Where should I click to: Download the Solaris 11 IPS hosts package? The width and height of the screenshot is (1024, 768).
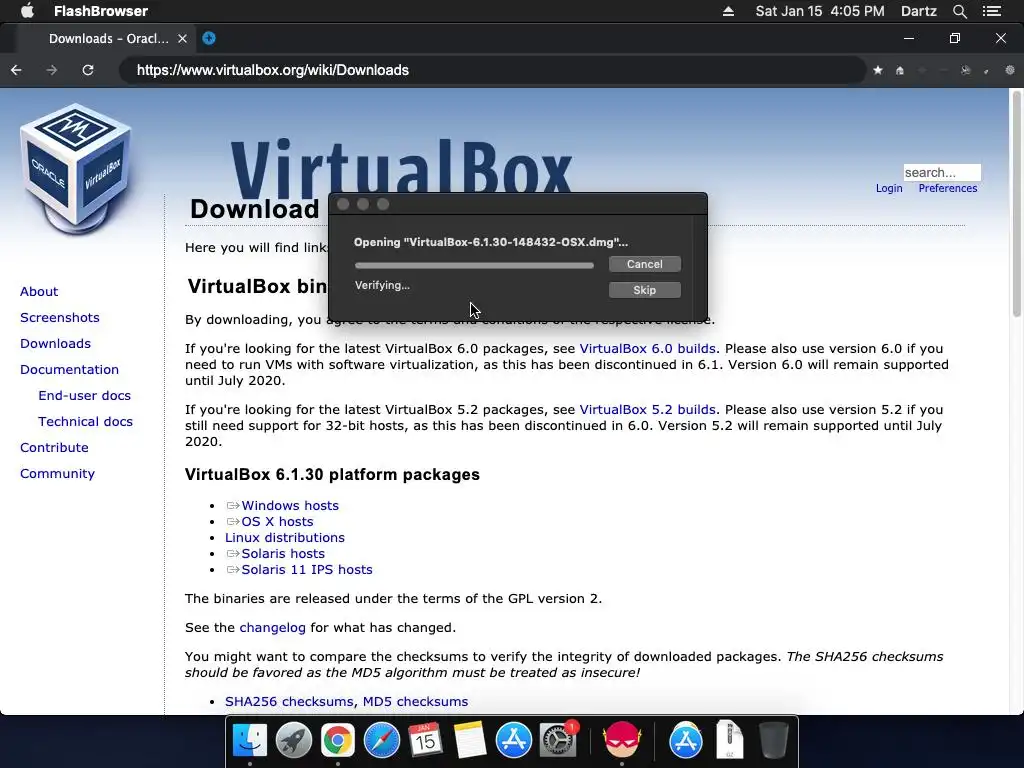(x=307, y=569)
